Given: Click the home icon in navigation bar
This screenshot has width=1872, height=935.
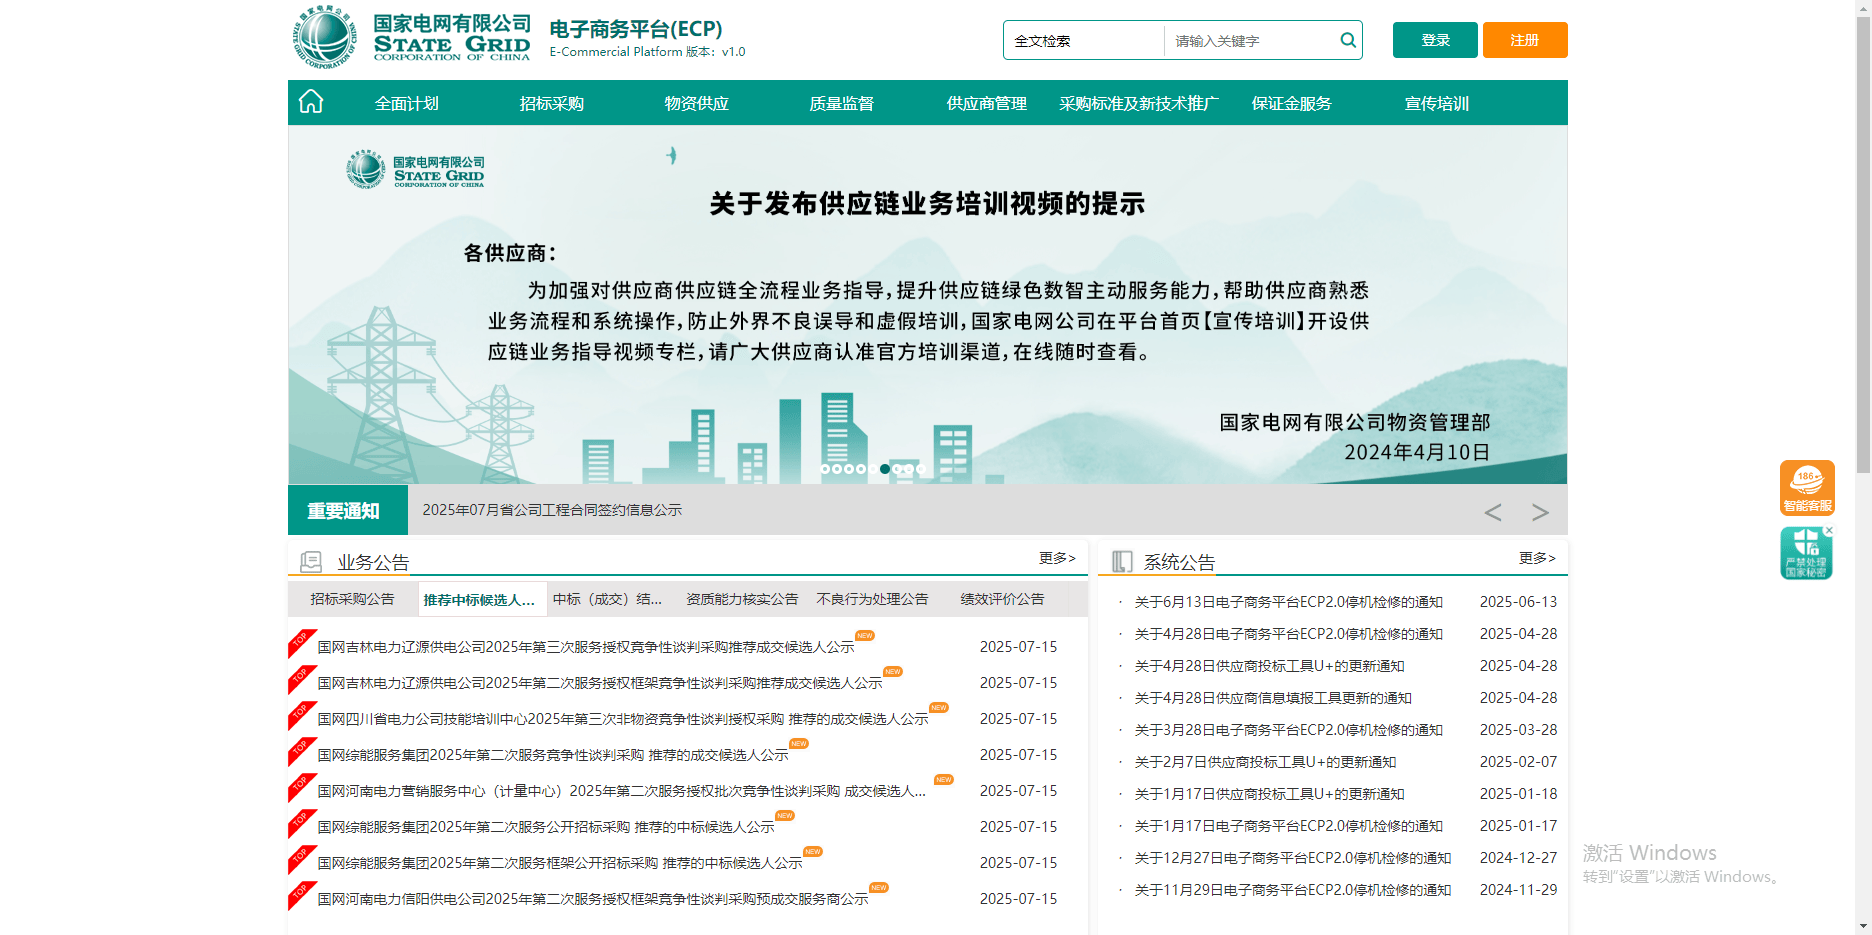Looking at the screenshot, I should point(311,102).
